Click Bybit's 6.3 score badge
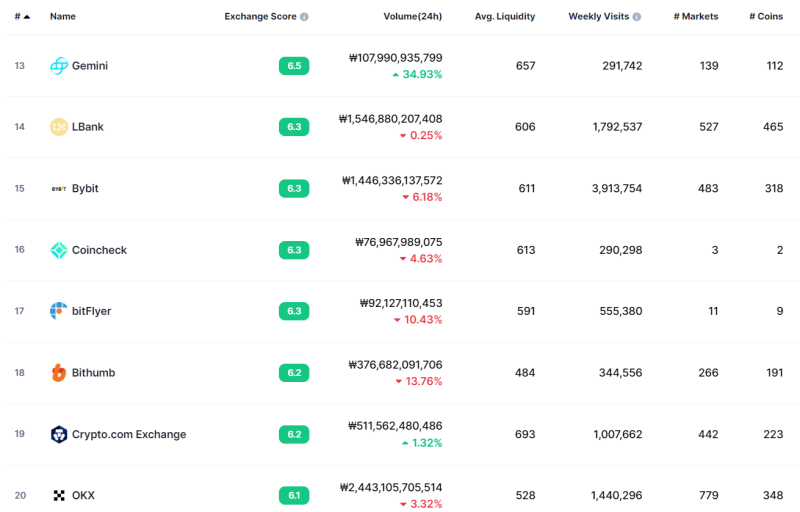The height and width of the screenshot is (512, 800). coord(294,189)
